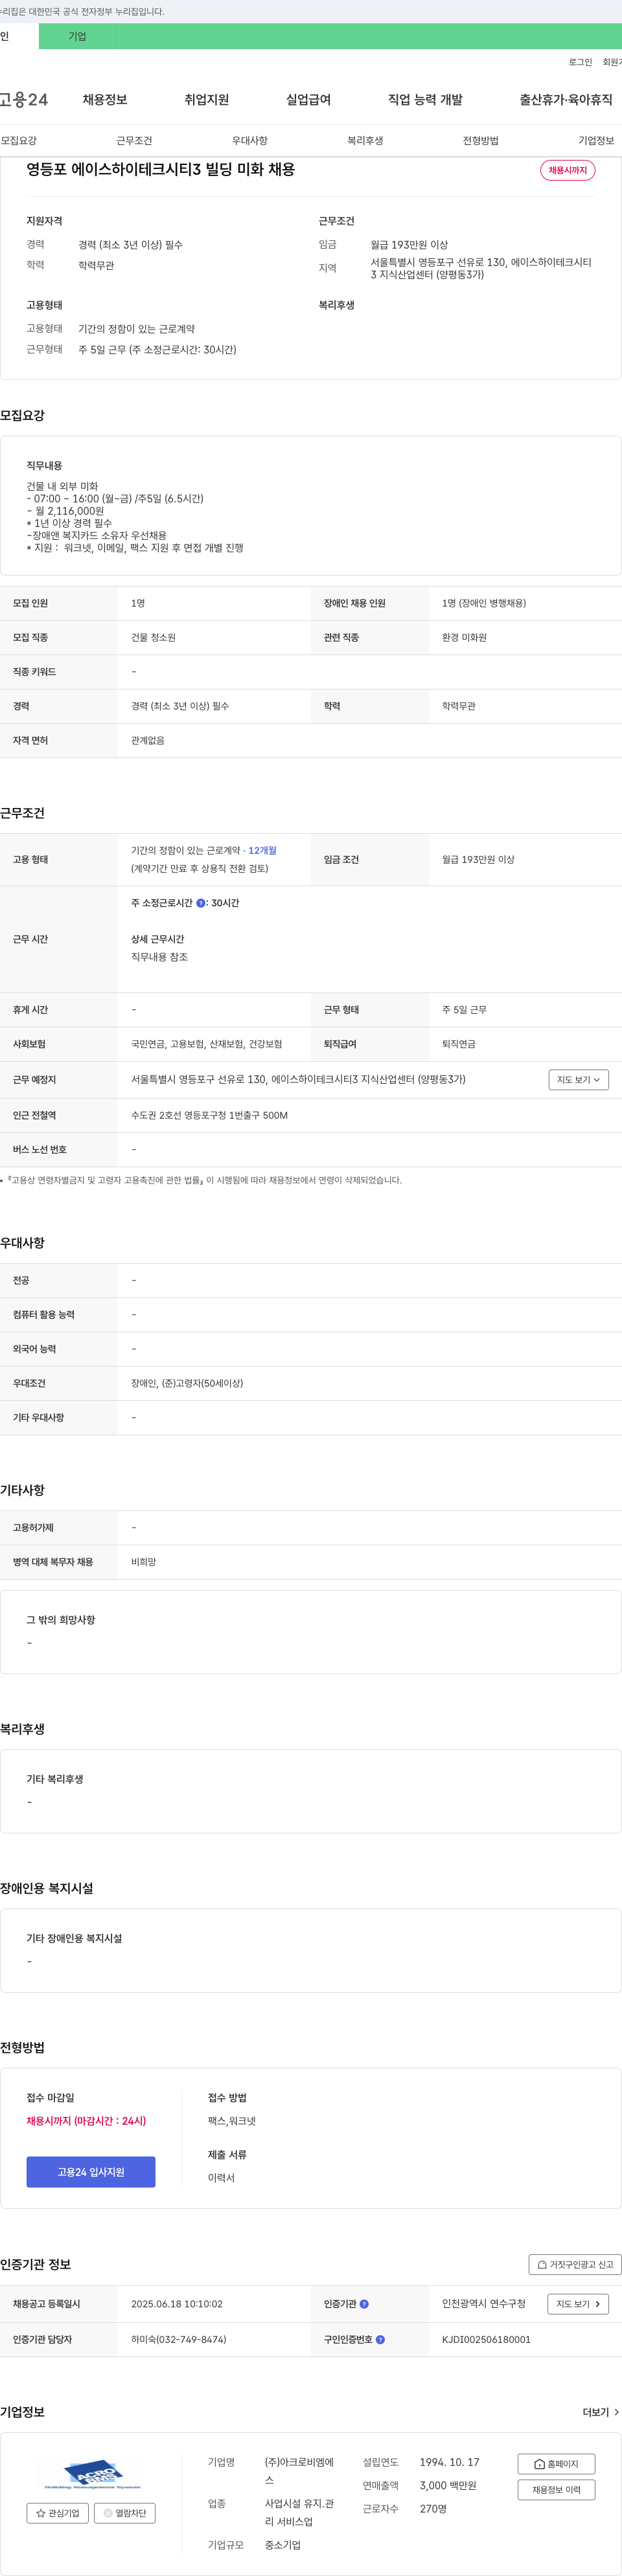The height and width of the screenshot is (2576, 622).
Task: Open the 취업지원 main menu
Action: tap(207, 100)
